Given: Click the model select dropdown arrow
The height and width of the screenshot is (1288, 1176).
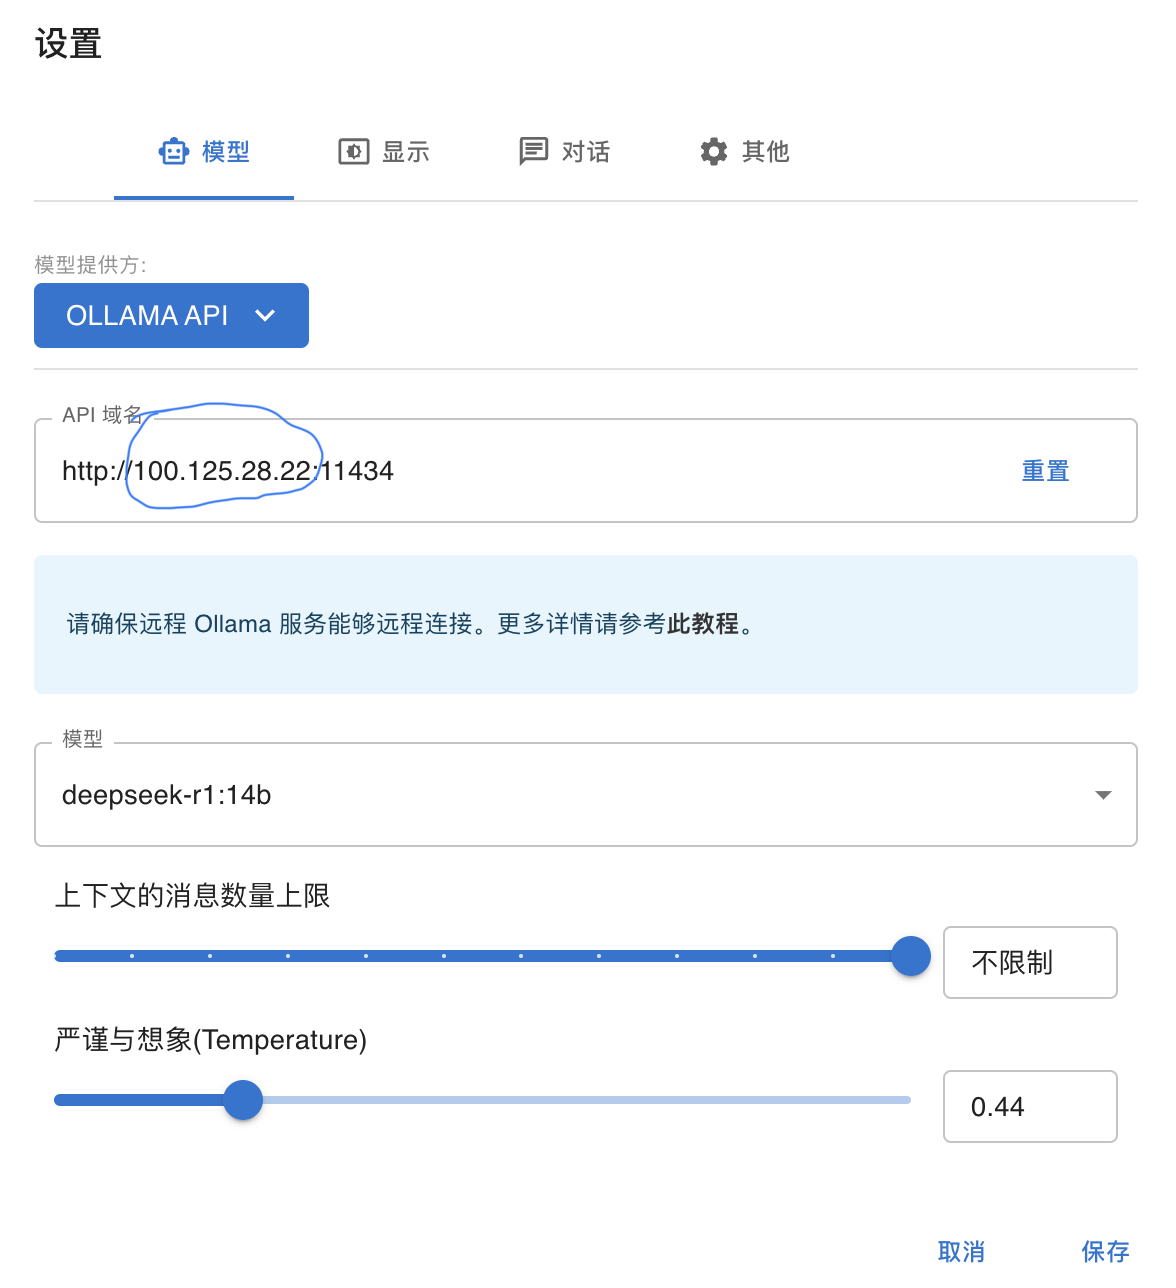Looking at the screenshot, I should click(1103, 795).
